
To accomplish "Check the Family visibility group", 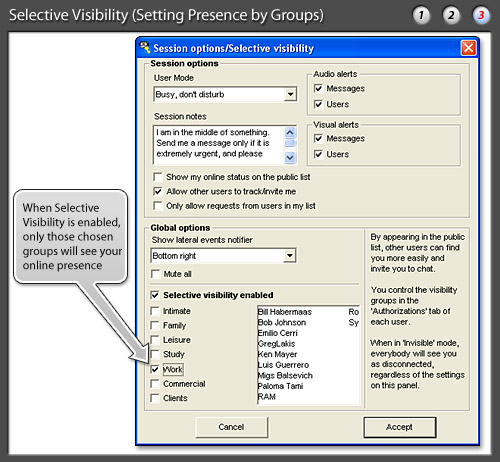I will coord(155,325).
